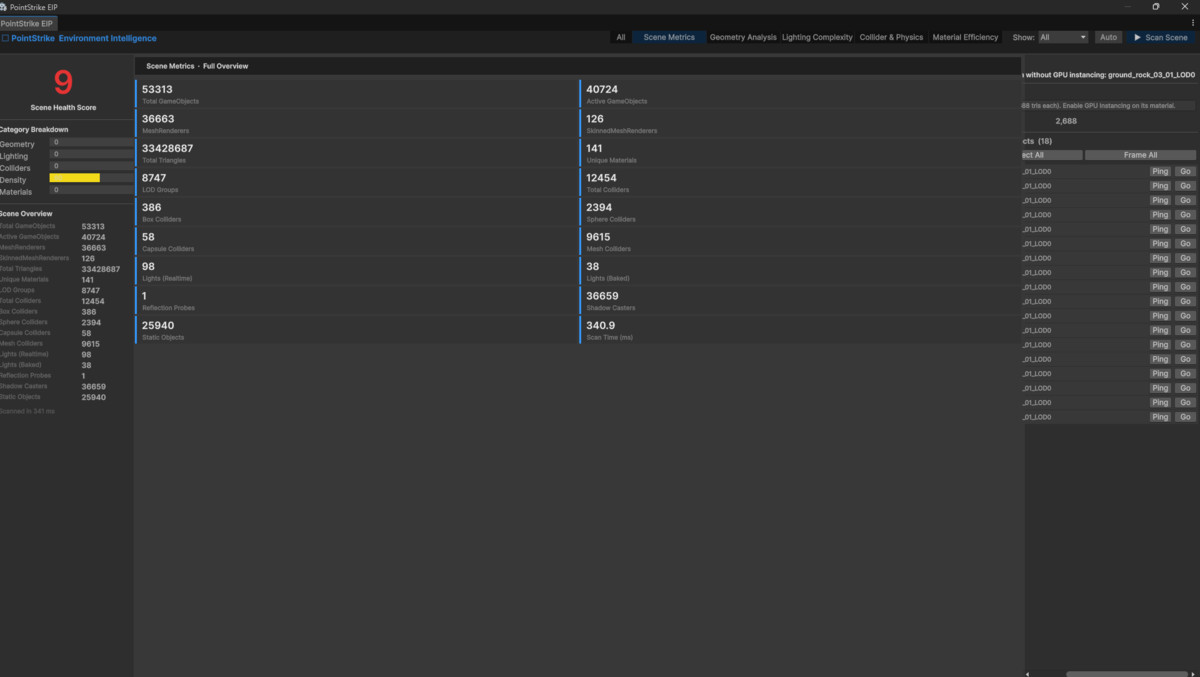This screenshot has height=677, width=1200.
Task: Click the square icon beside PointStrike heading
Action: [x=5, y=38]
